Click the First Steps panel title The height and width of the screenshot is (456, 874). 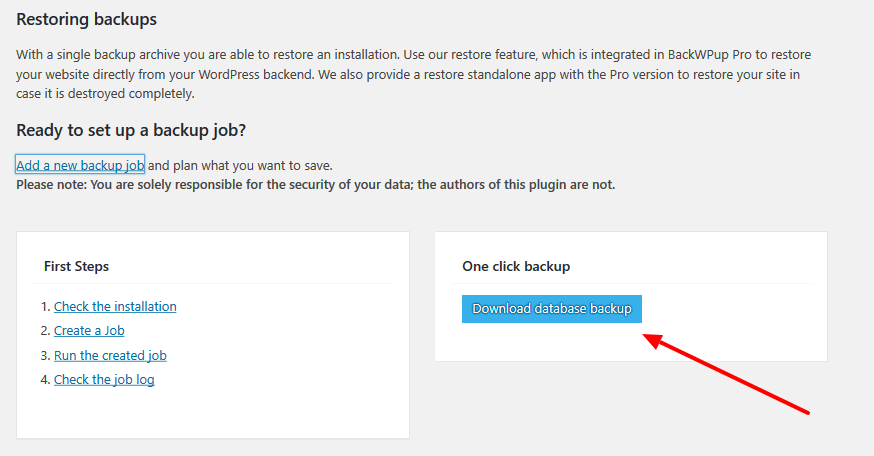77,267
